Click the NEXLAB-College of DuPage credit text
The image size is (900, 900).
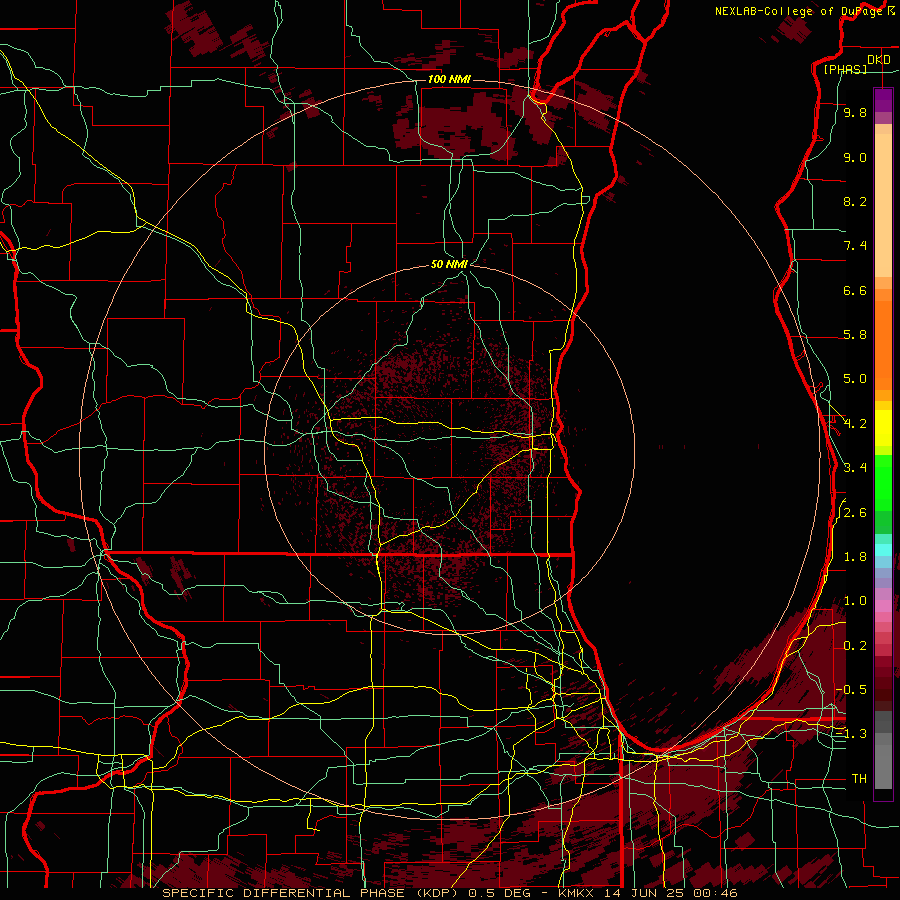[x=801, y=11]
